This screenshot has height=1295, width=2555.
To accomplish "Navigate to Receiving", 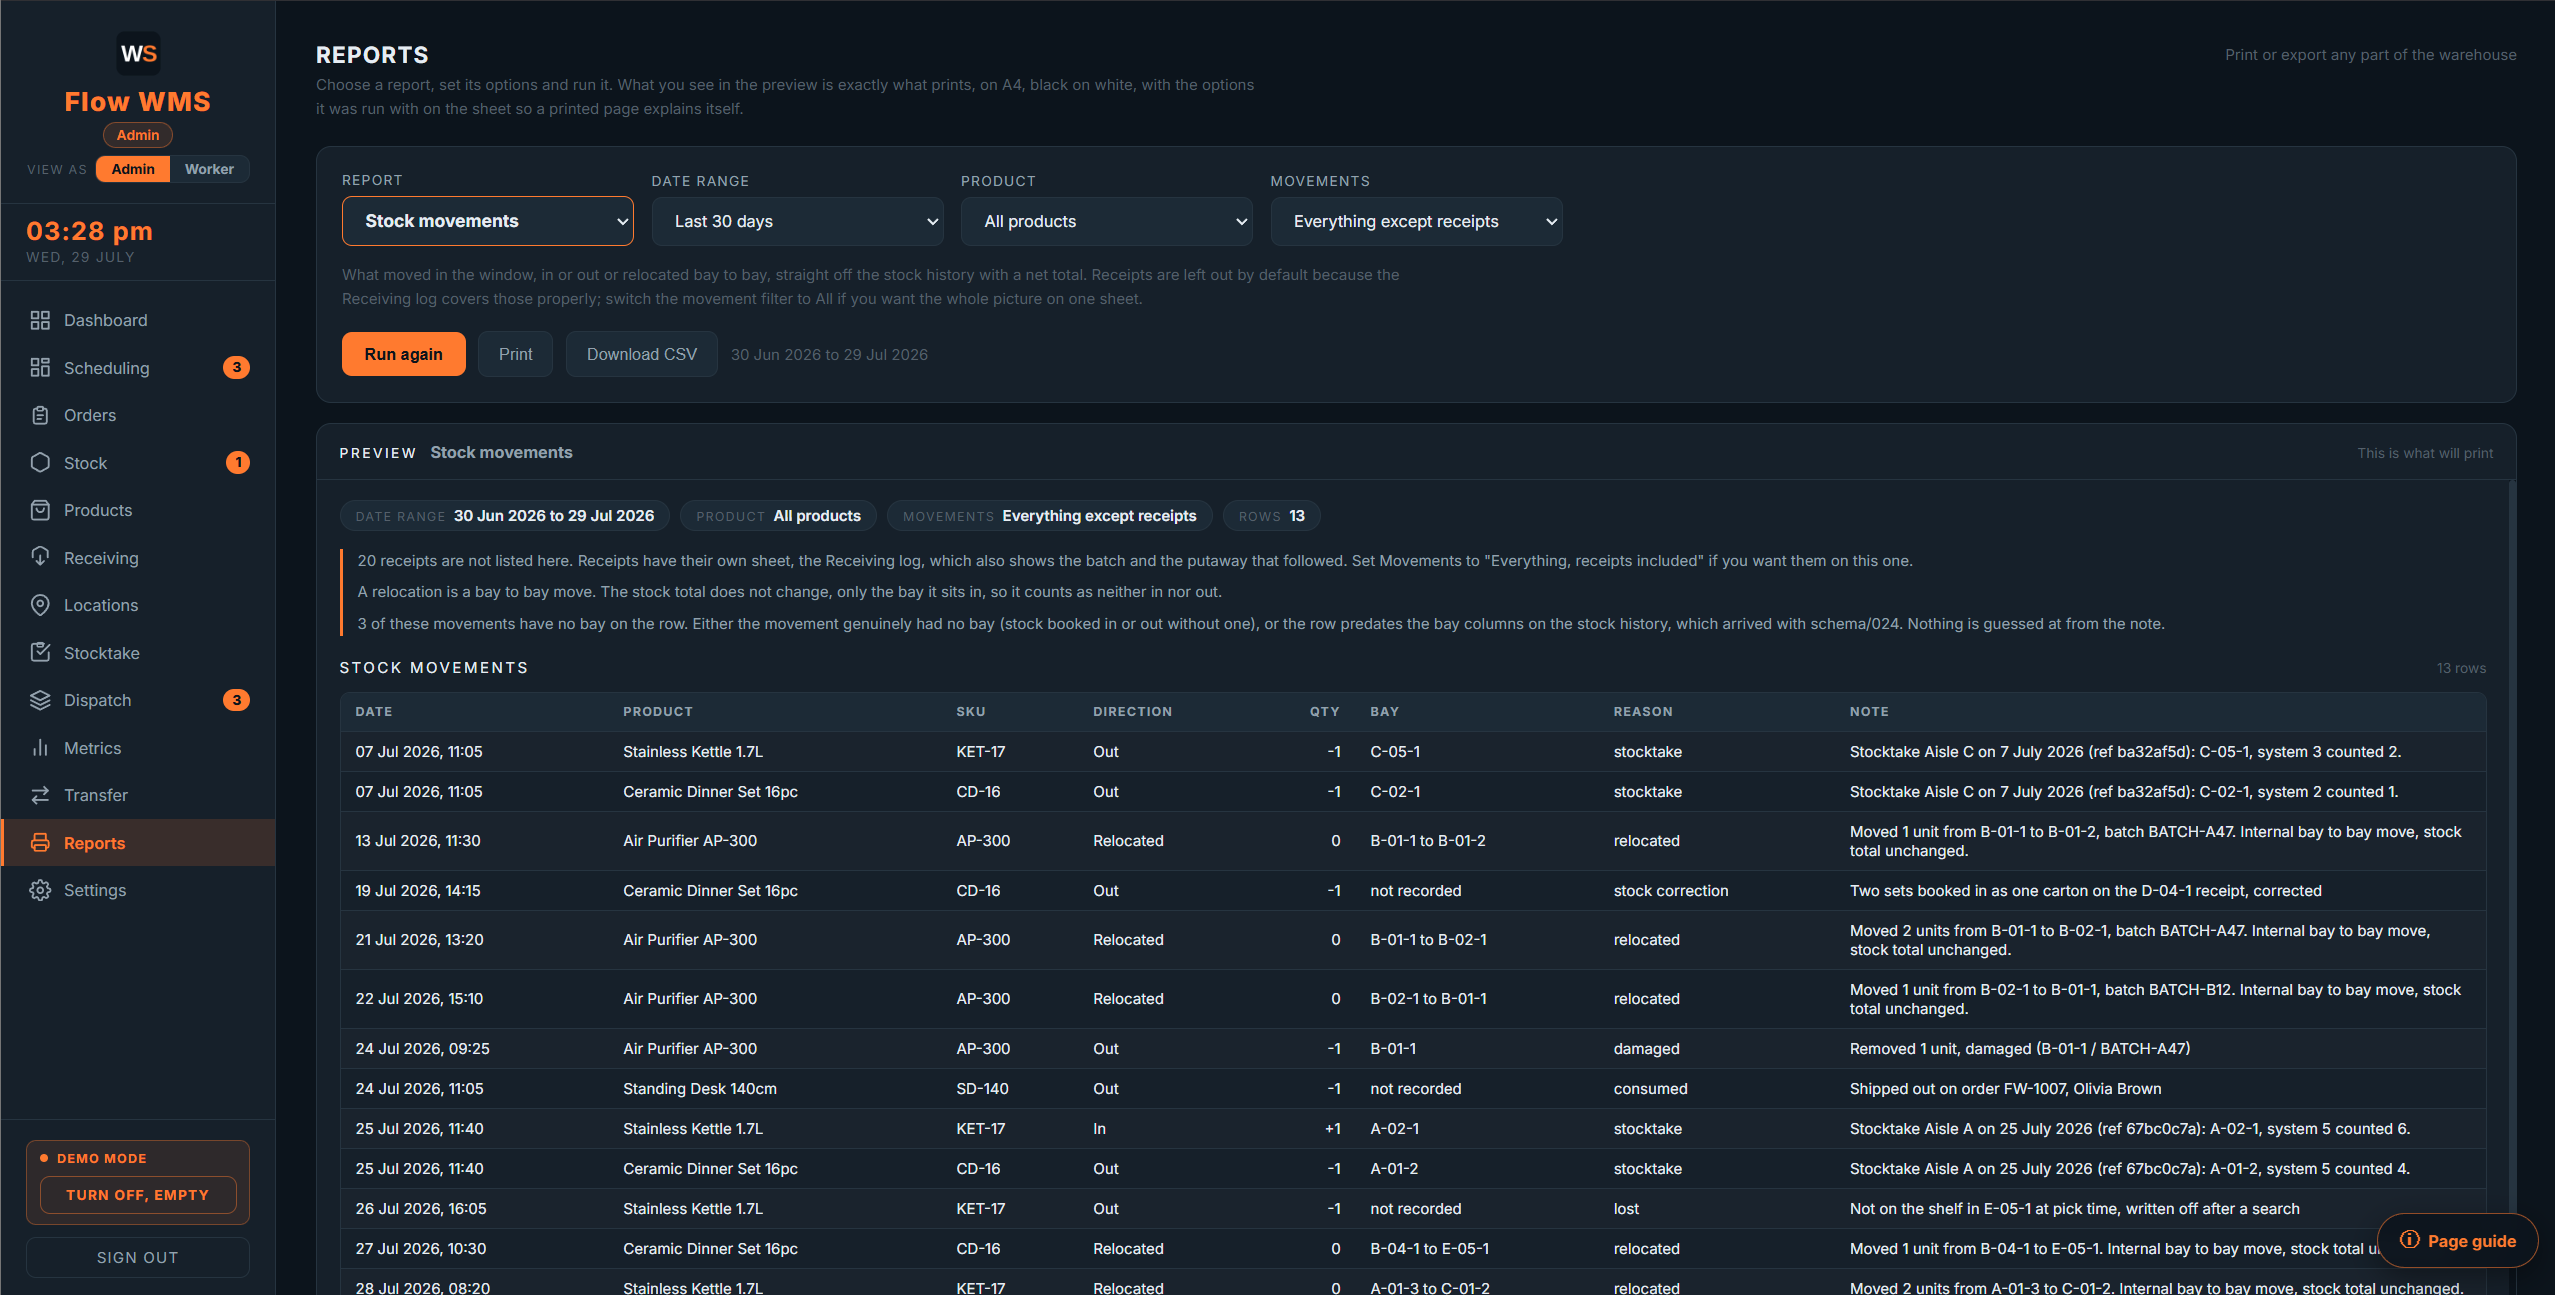I will click(138, 558).
